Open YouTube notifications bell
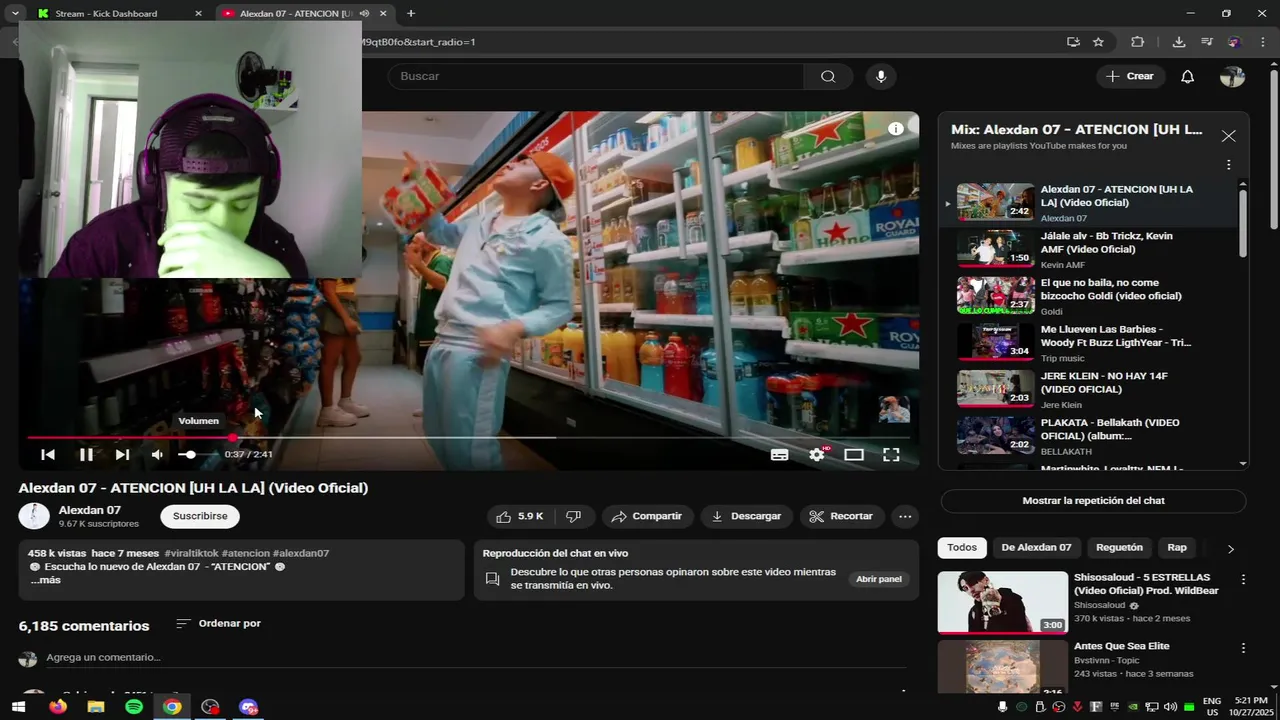The height and width of the screenshot is (720, 1280). [1187, 76]
